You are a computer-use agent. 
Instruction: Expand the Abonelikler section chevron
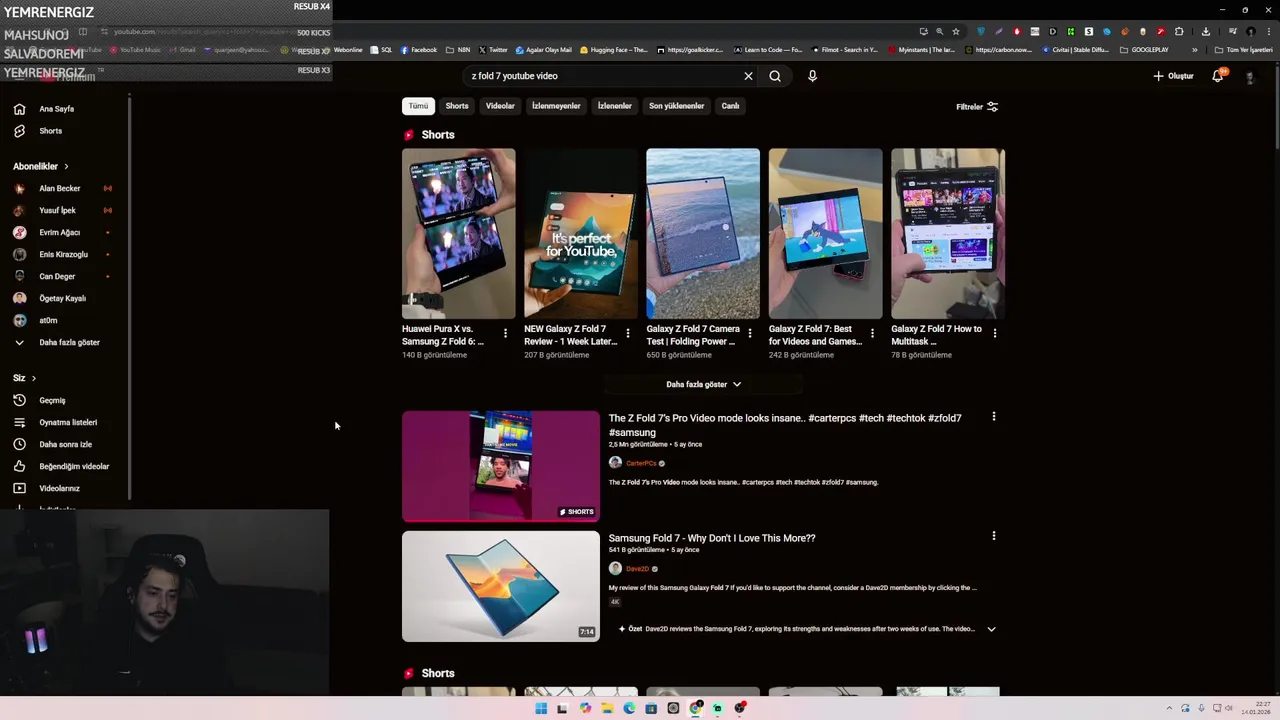click(x=66, y=166)
